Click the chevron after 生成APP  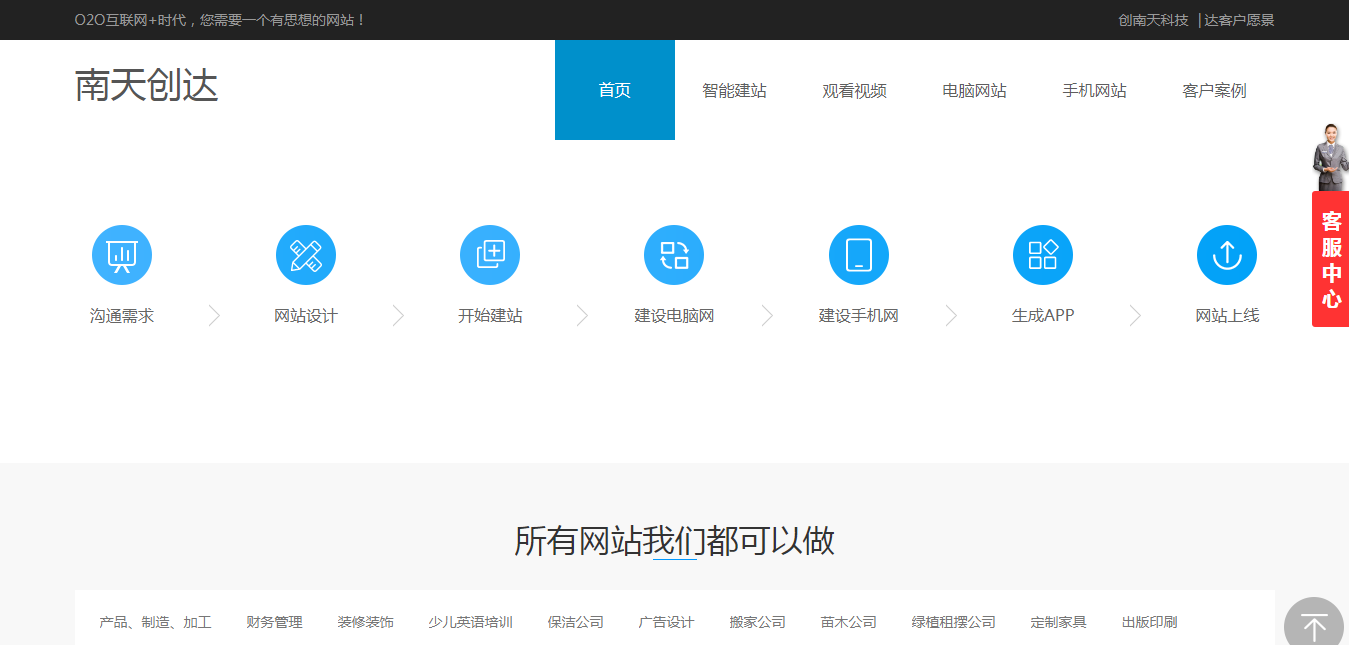(1134, 315)
